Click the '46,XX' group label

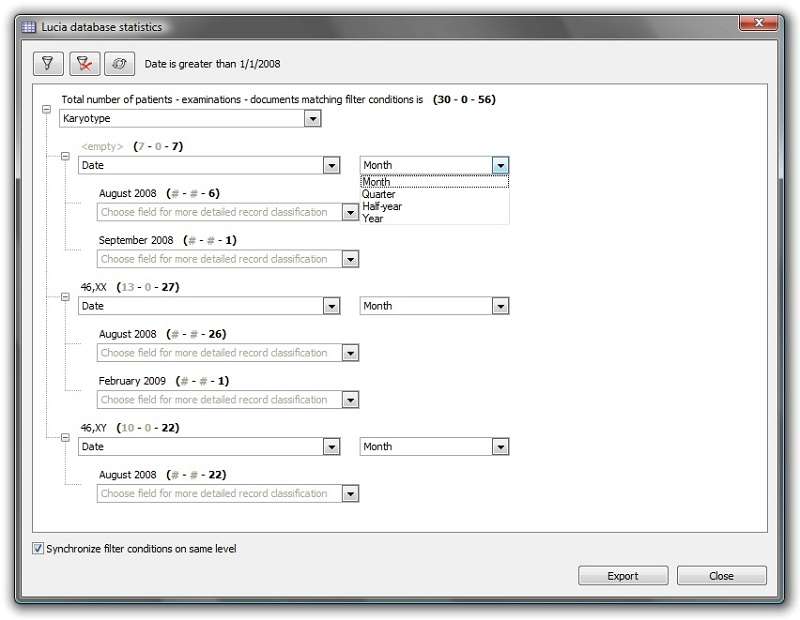93,287
